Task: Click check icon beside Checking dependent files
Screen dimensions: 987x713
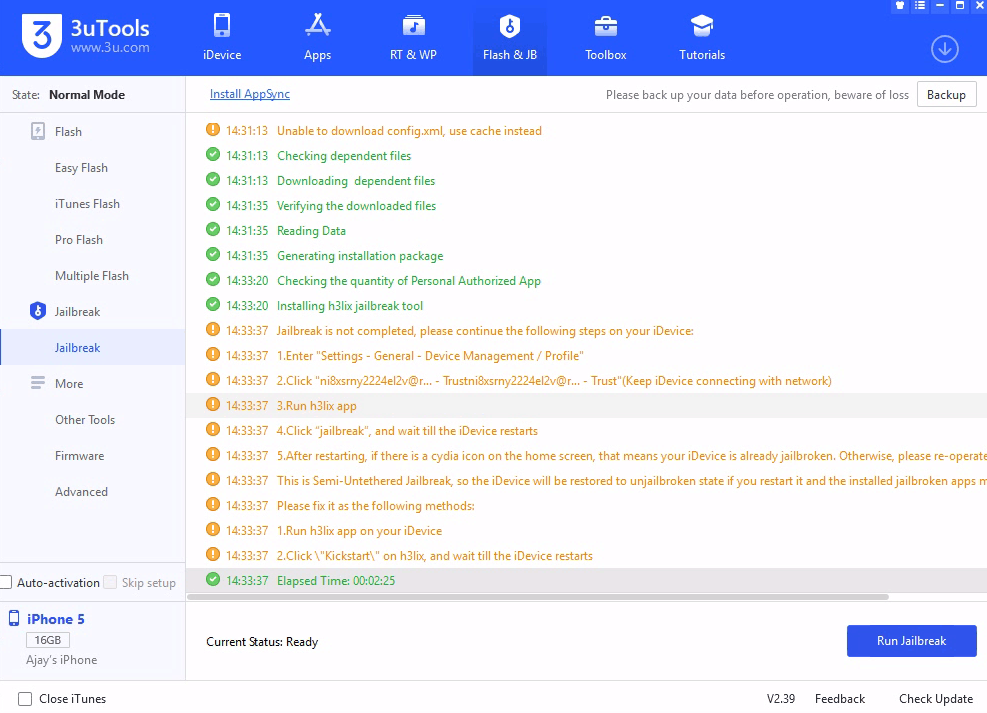Action: point(213,155)
